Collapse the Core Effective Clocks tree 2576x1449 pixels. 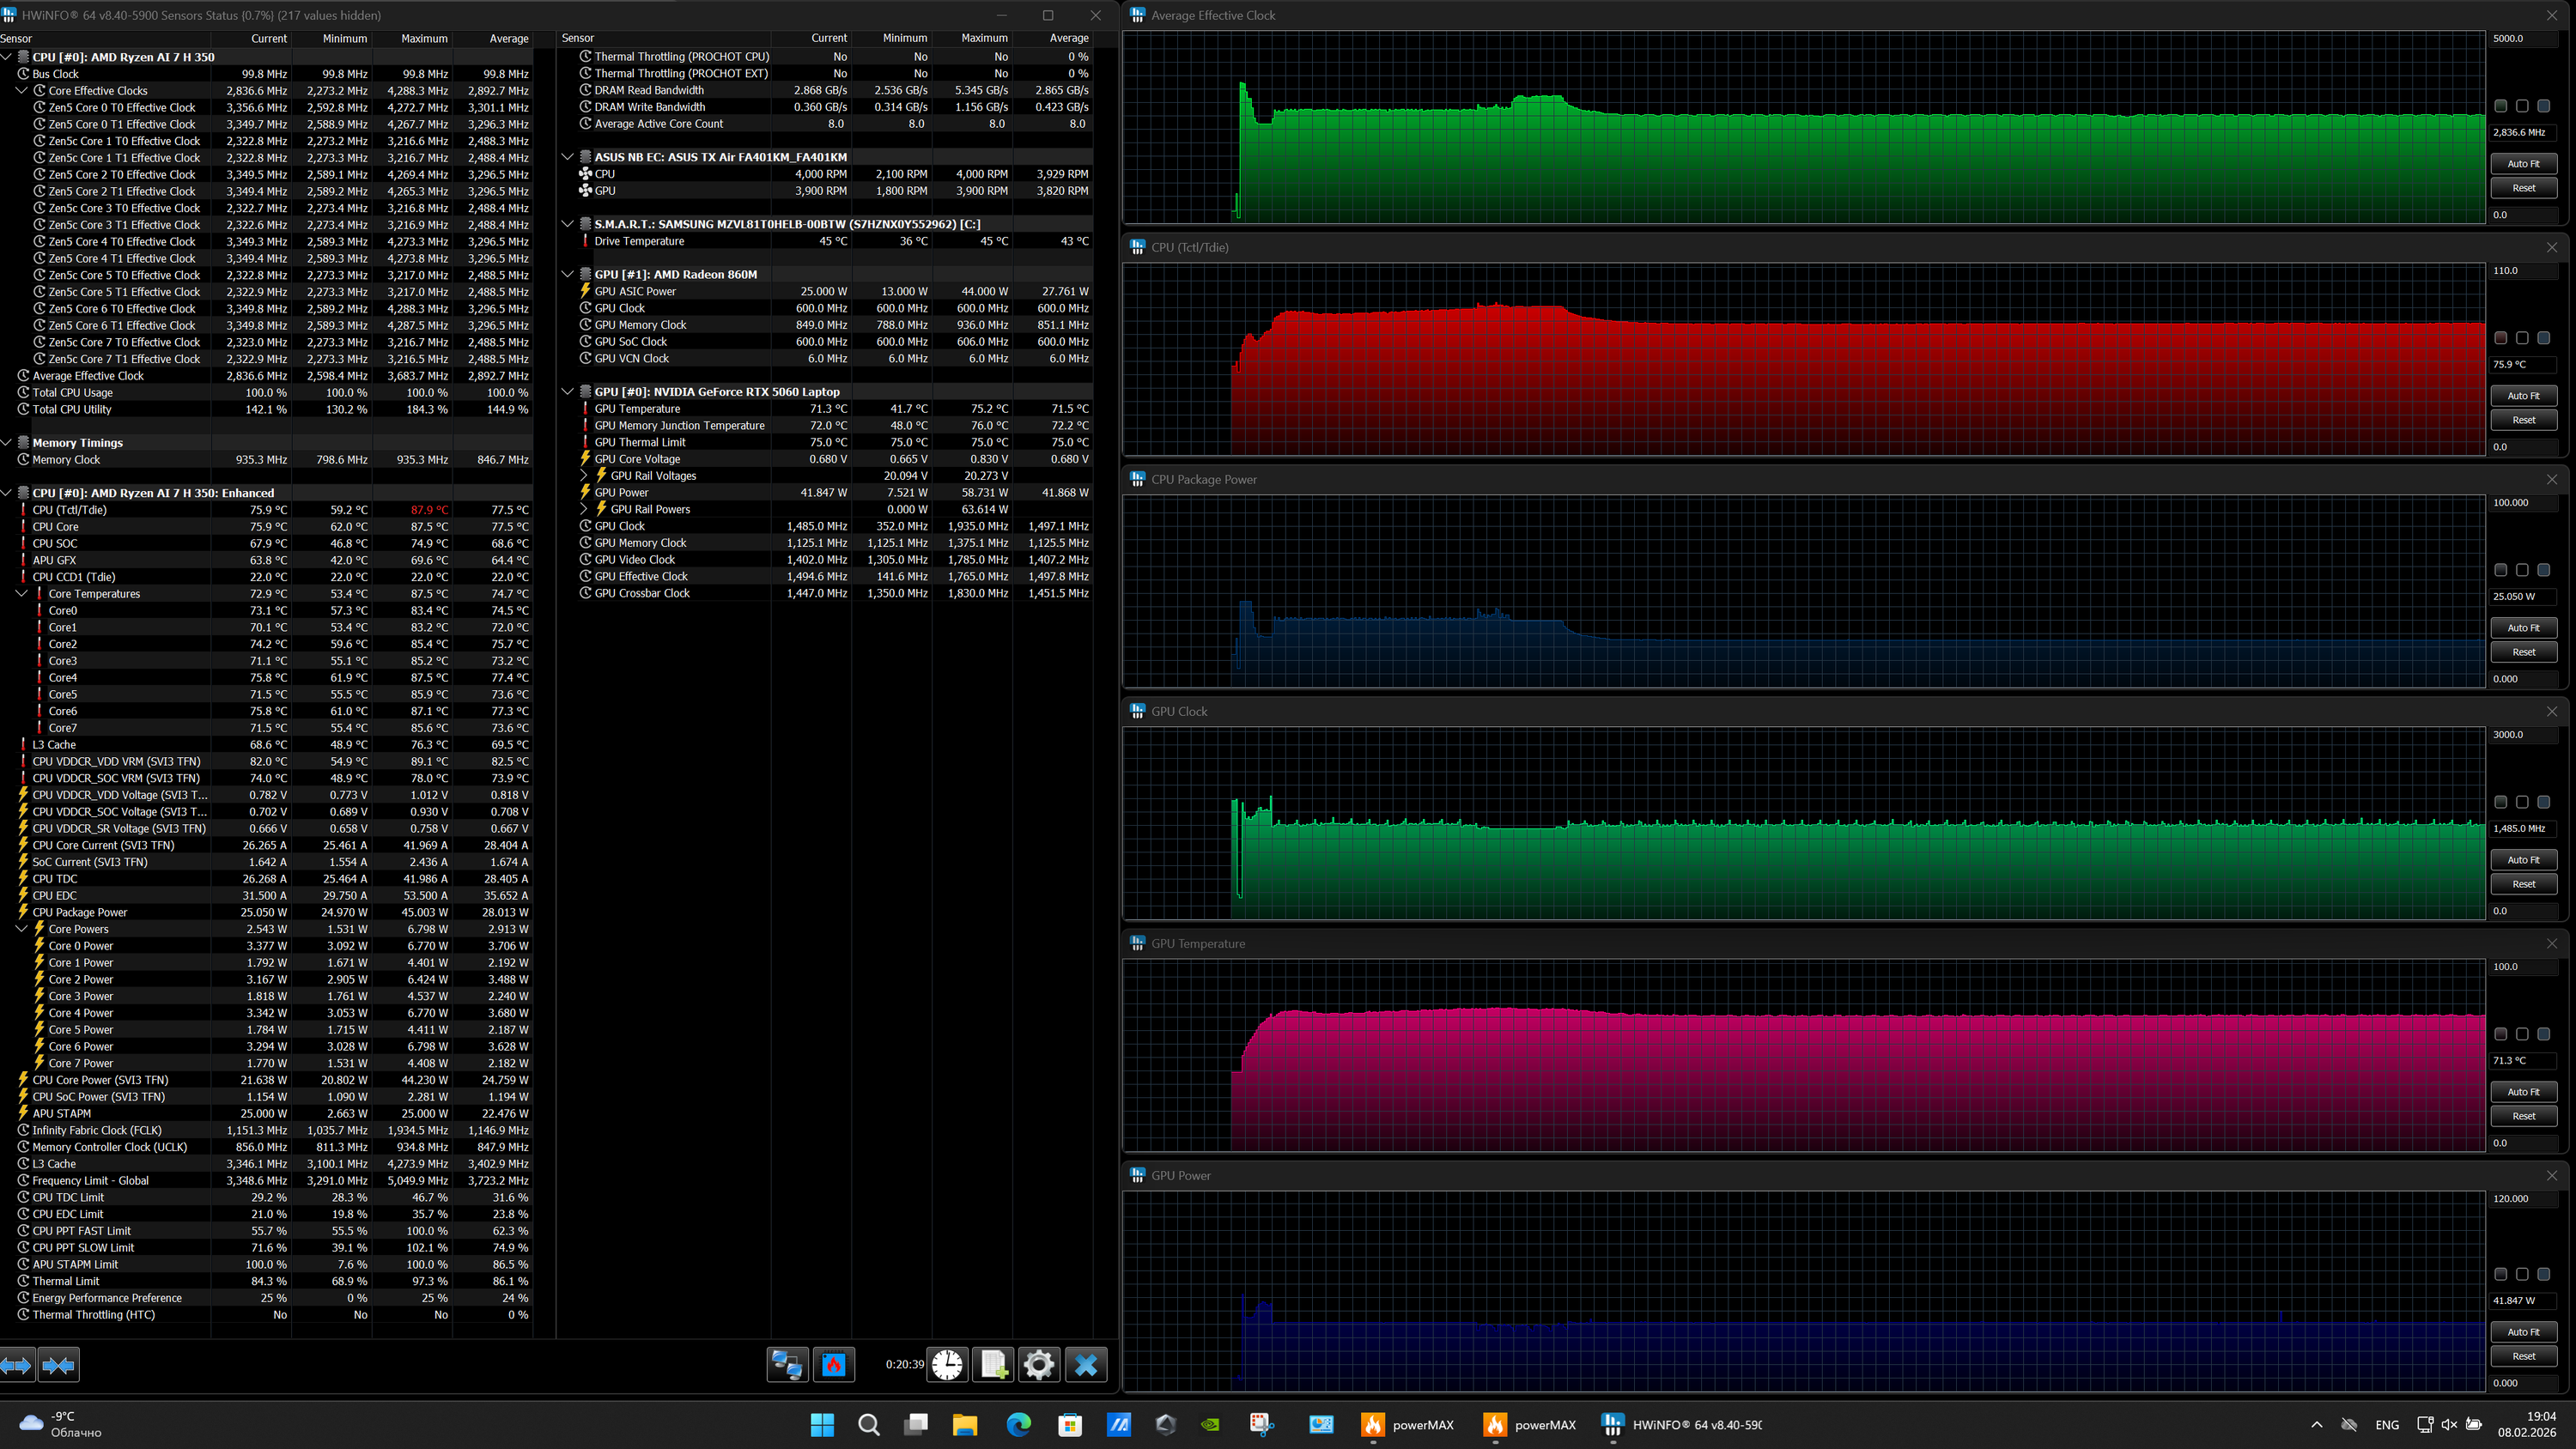click(x=21, y=91)
